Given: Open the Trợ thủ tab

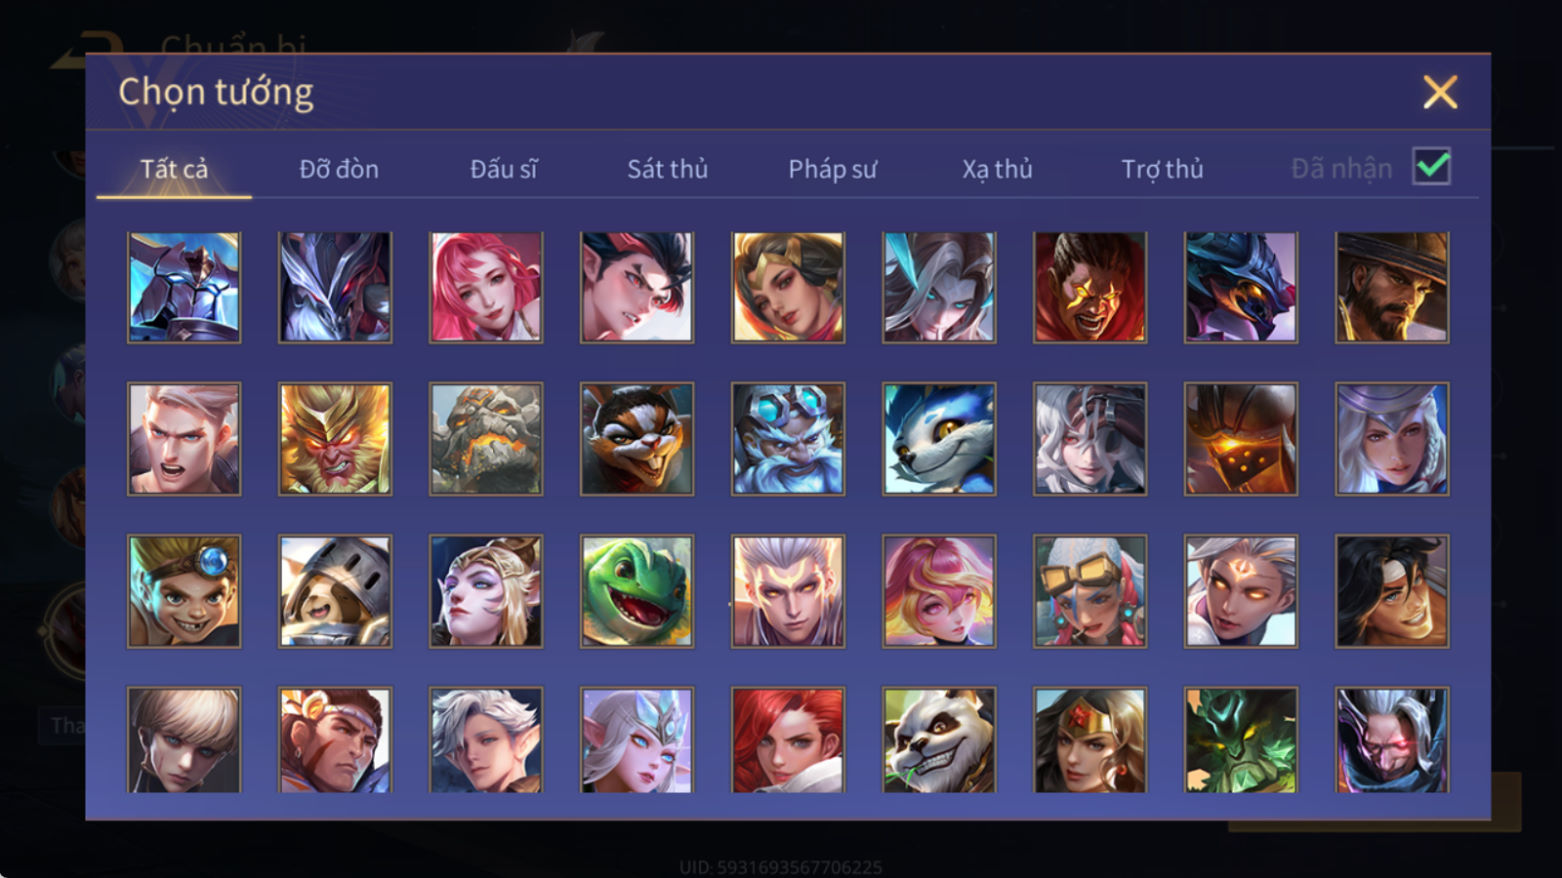Looking at the screenshot, I should pyautogui.click(x=1162, y=169).
